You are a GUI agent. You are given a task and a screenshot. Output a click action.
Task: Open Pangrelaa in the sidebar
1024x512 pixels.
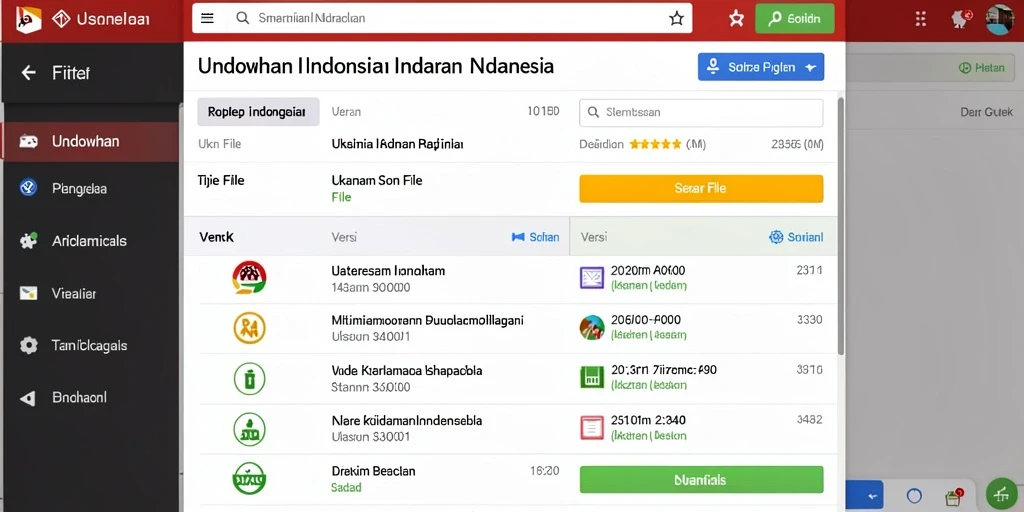coord(92,189)
